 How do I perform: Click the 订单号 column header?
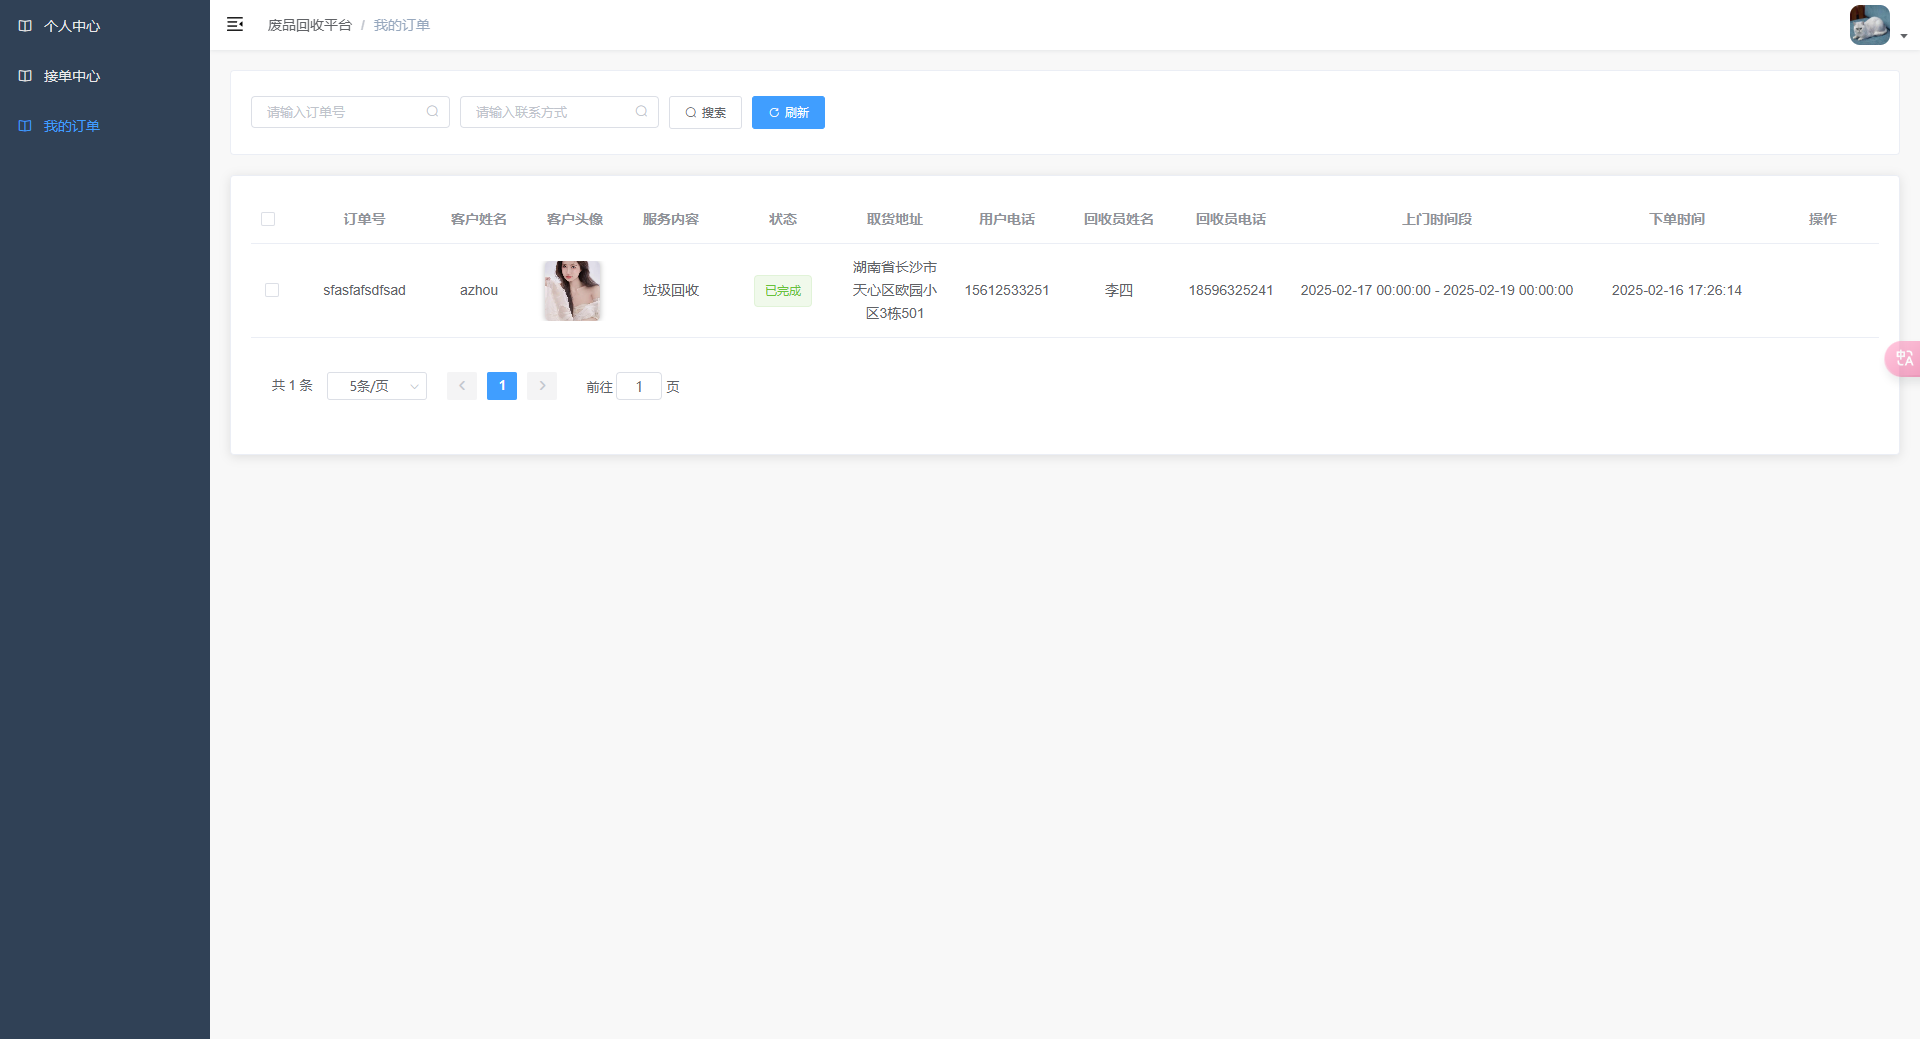coord(364,219)
